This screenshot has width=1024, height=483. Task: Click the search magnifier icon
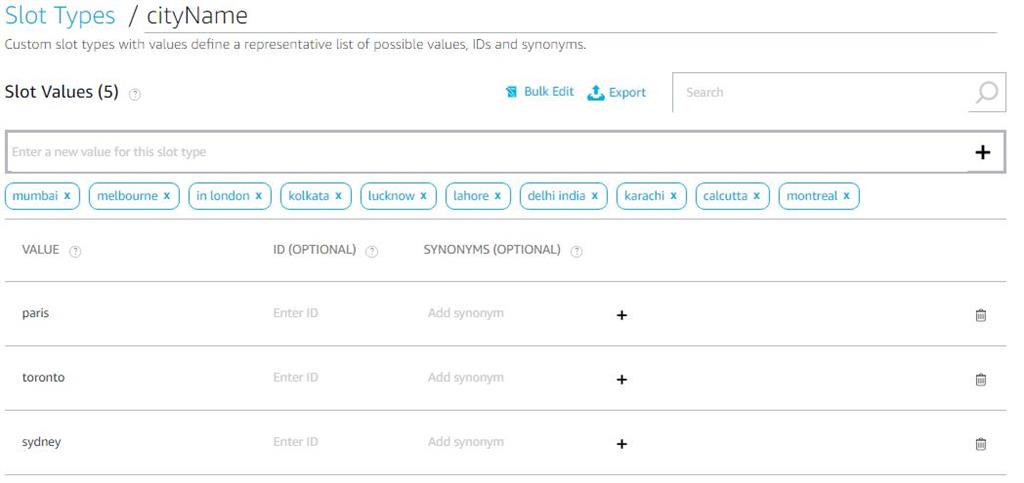point(986,92)
